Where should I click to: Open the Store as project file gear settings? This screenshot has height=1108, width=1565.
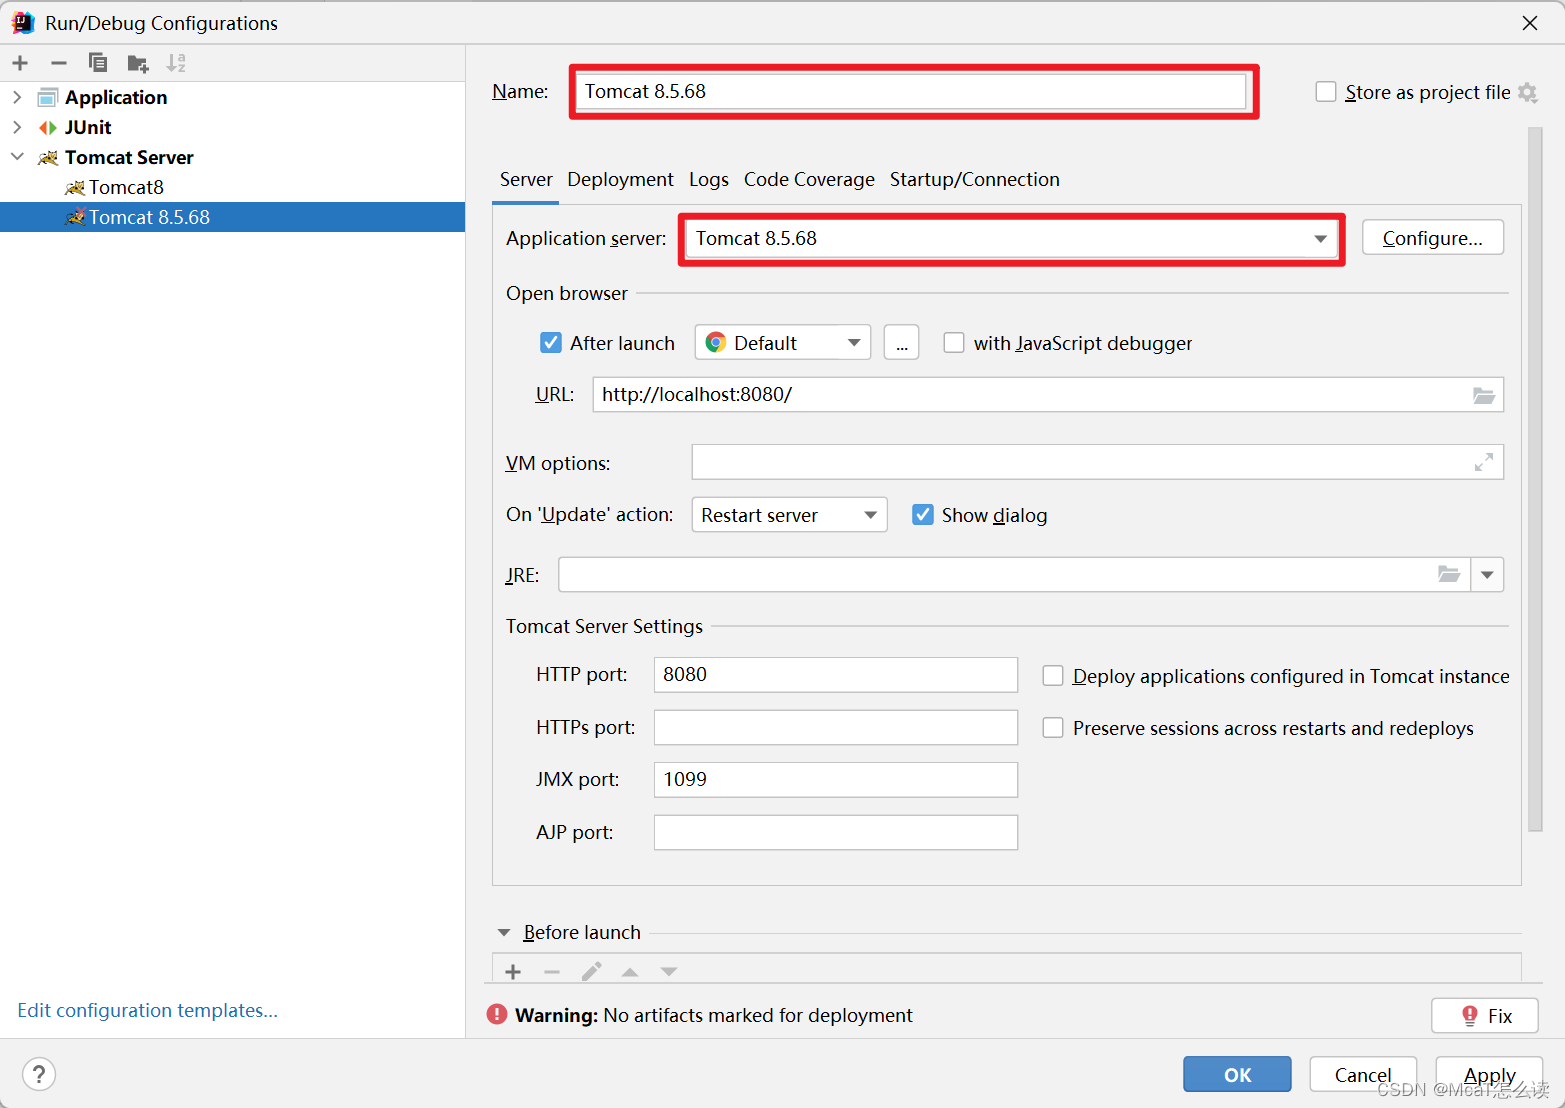(x=1527, y=92)
